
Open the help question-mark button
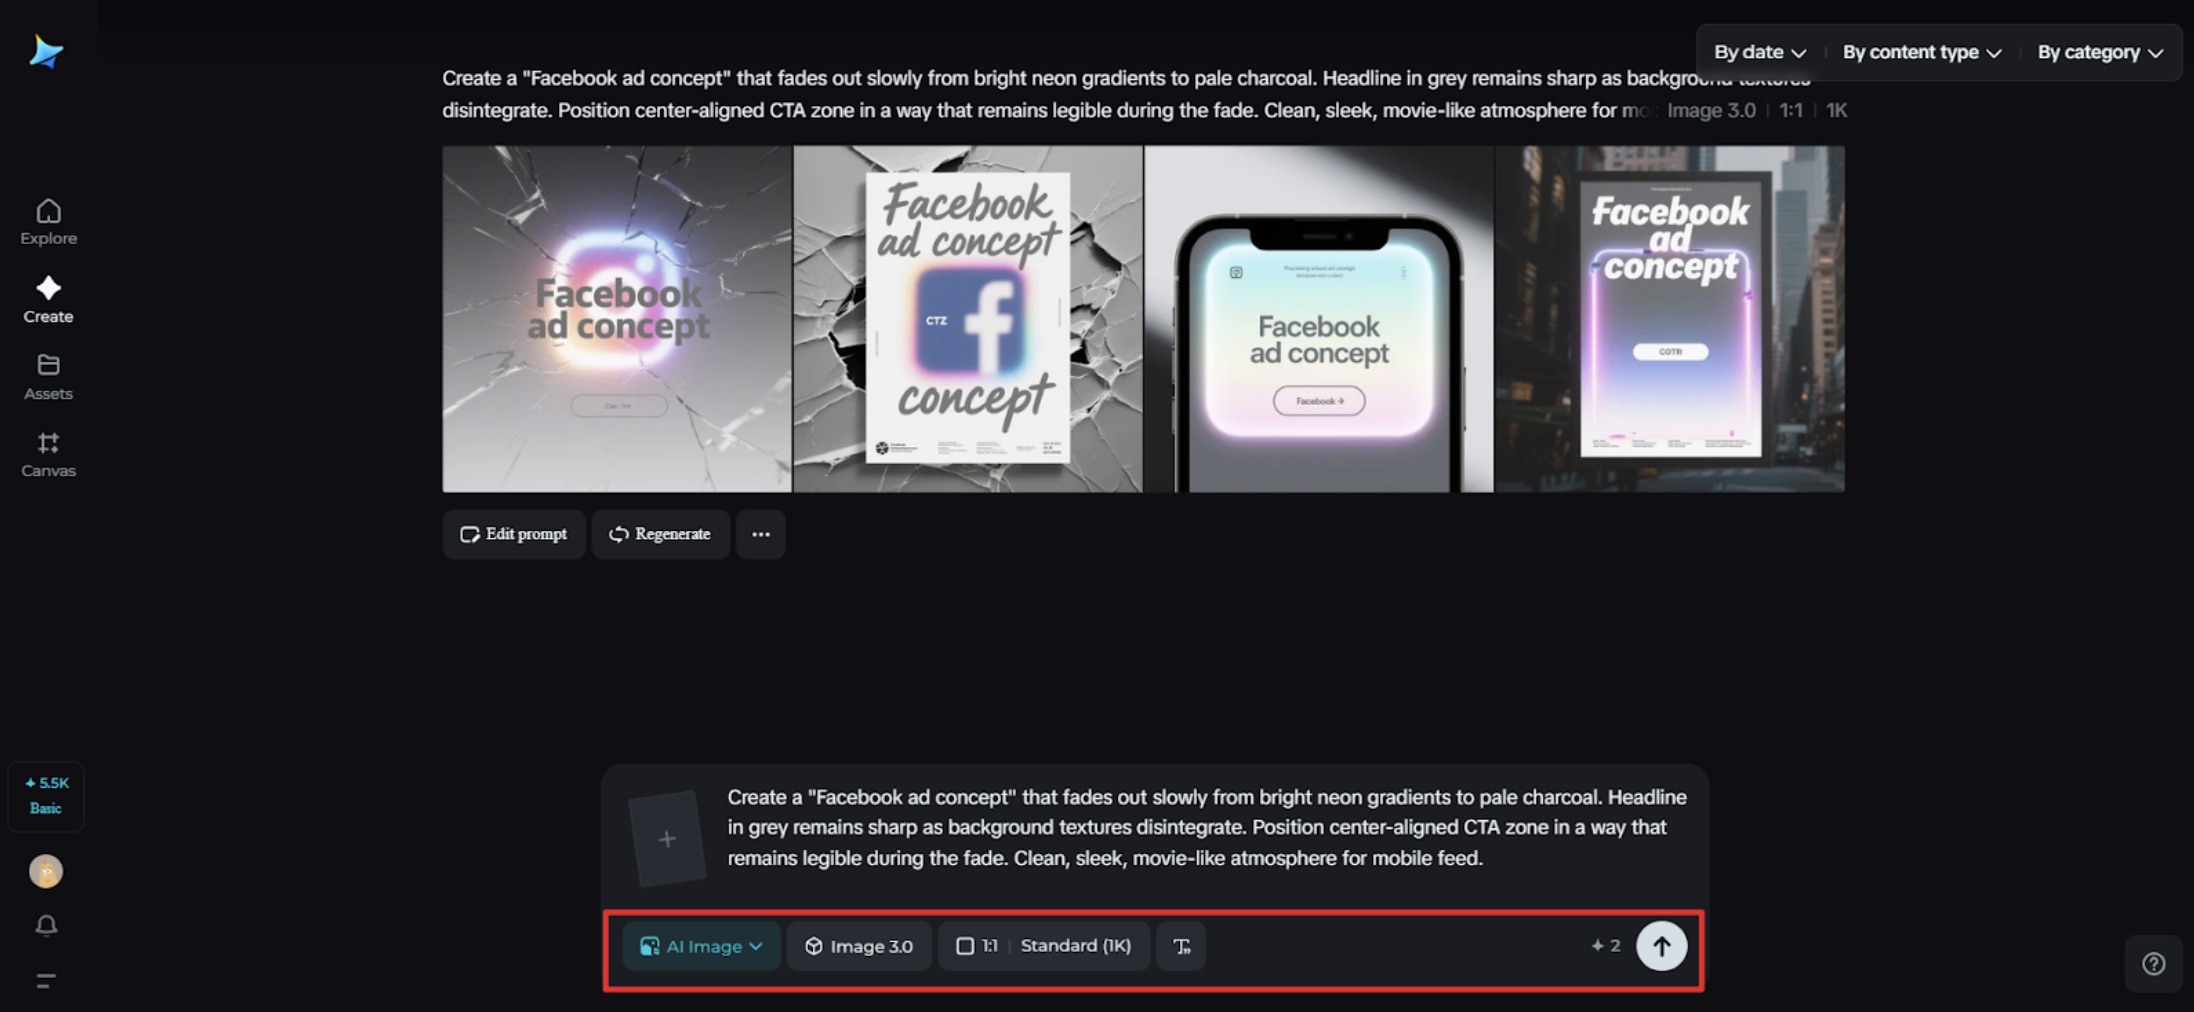pos(2154,963)
